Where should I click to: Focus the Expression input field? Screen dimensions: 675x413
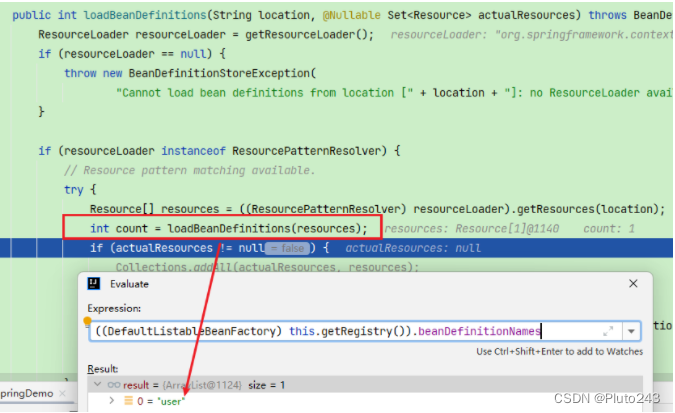pyautogui.click(x=364, y=331)
